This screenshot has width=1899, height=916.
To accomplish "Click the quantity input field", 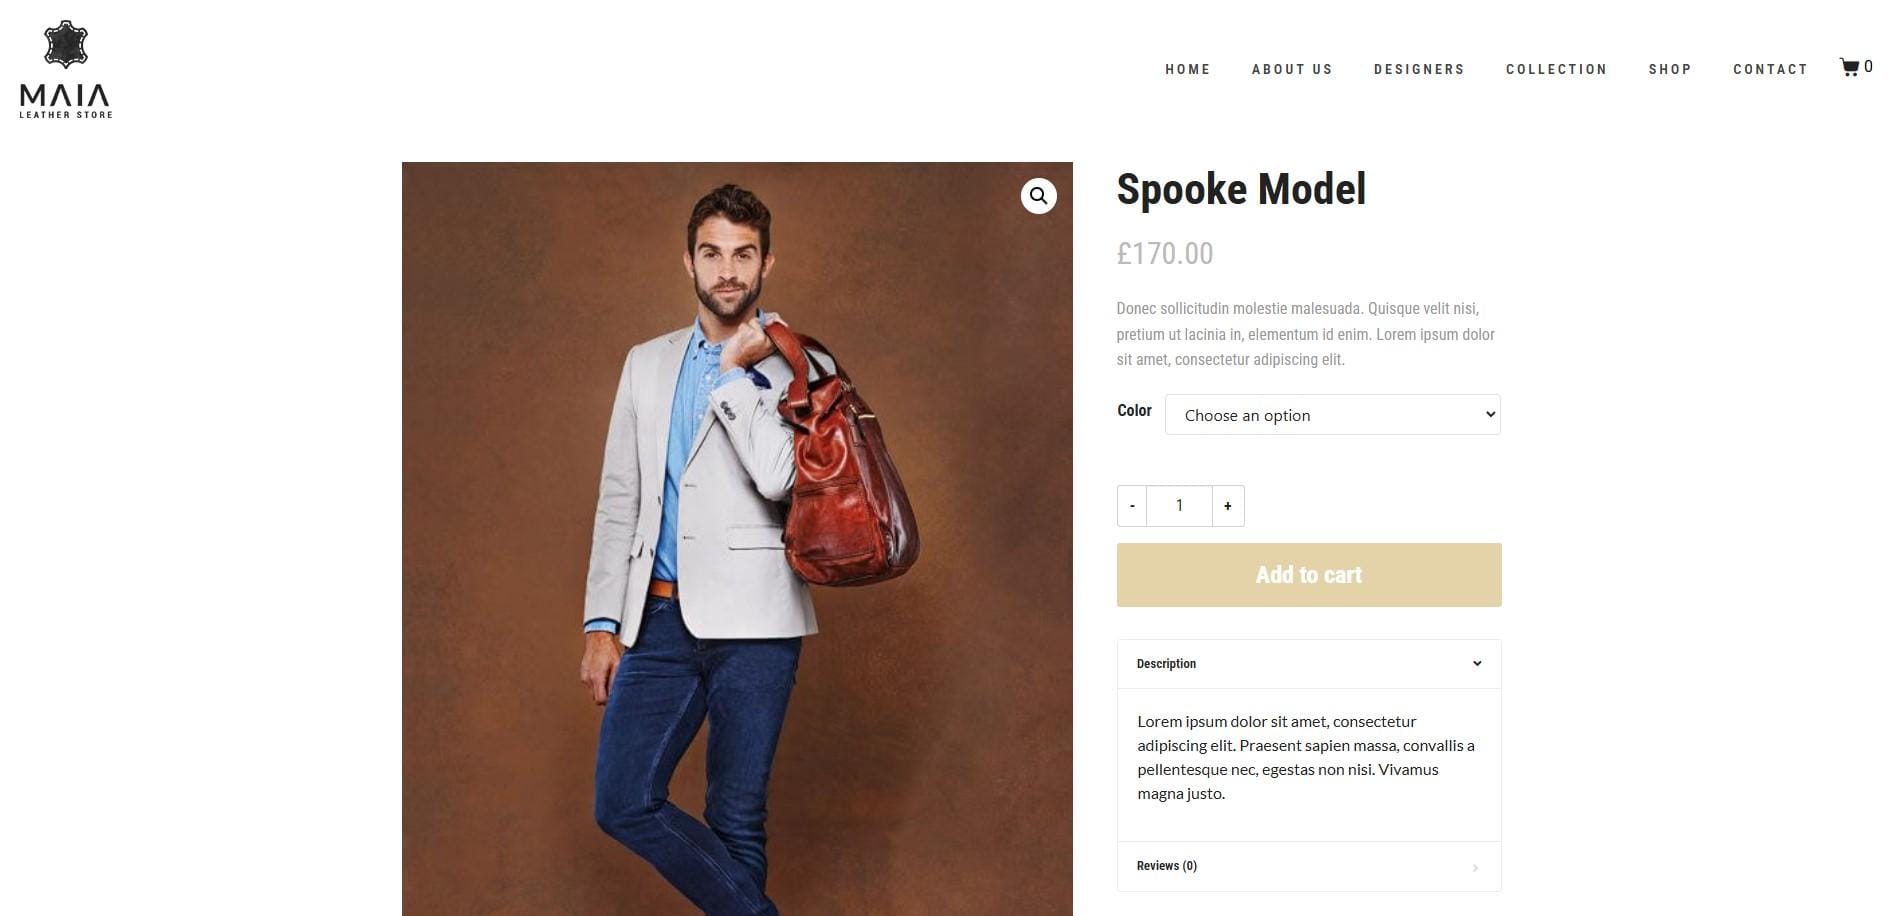I will [x=1179, y=506].
